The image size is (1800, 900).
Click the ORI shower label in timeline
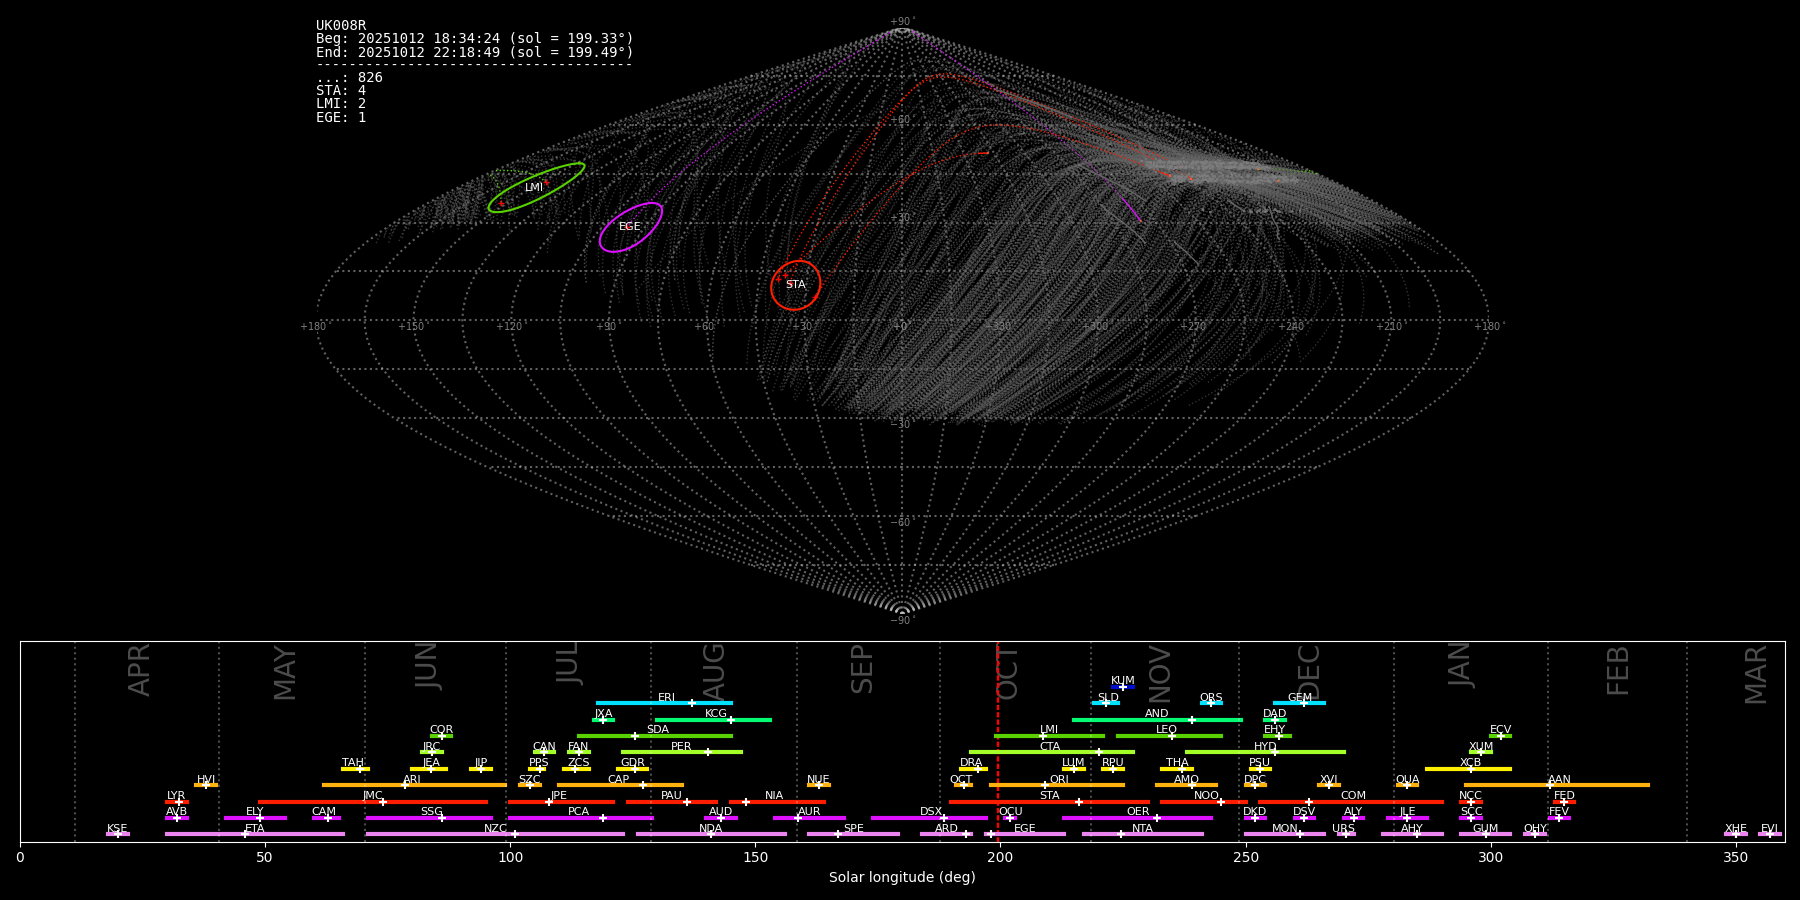[x=1060, y=780]
